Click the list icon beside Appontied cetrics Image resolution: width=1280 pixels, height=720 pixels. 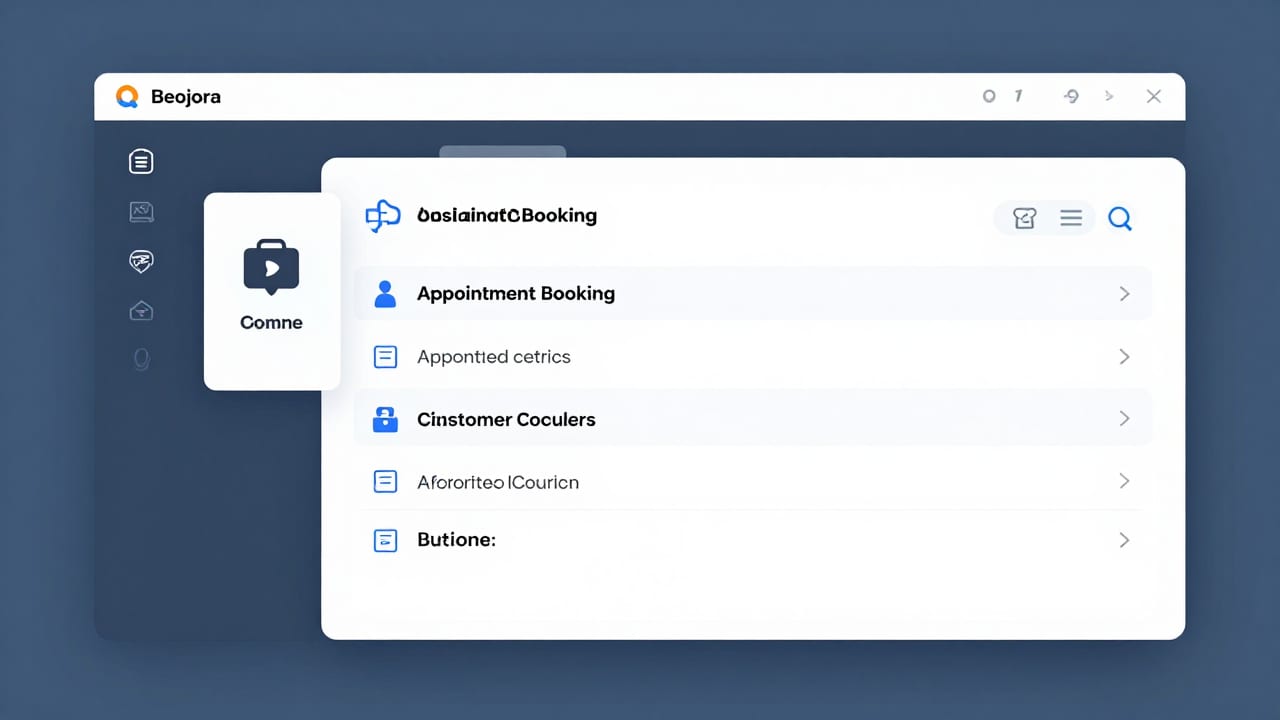[385, 357]
